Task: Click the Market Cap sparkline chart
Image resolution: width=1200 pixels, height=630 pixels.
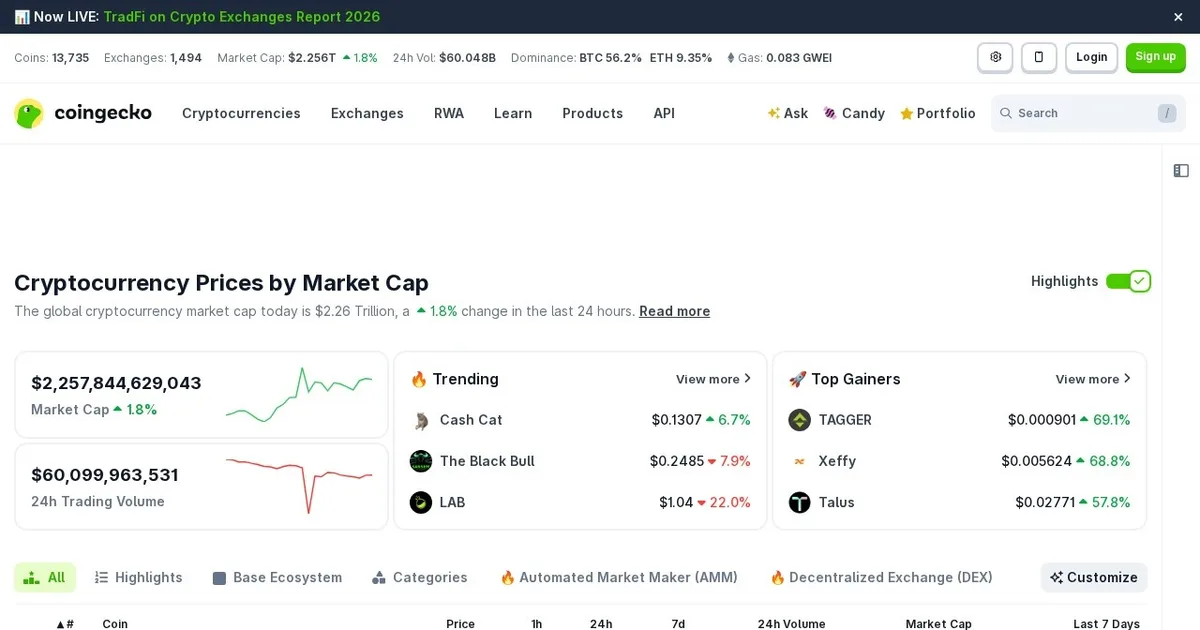Action: (x=299, y=395)
